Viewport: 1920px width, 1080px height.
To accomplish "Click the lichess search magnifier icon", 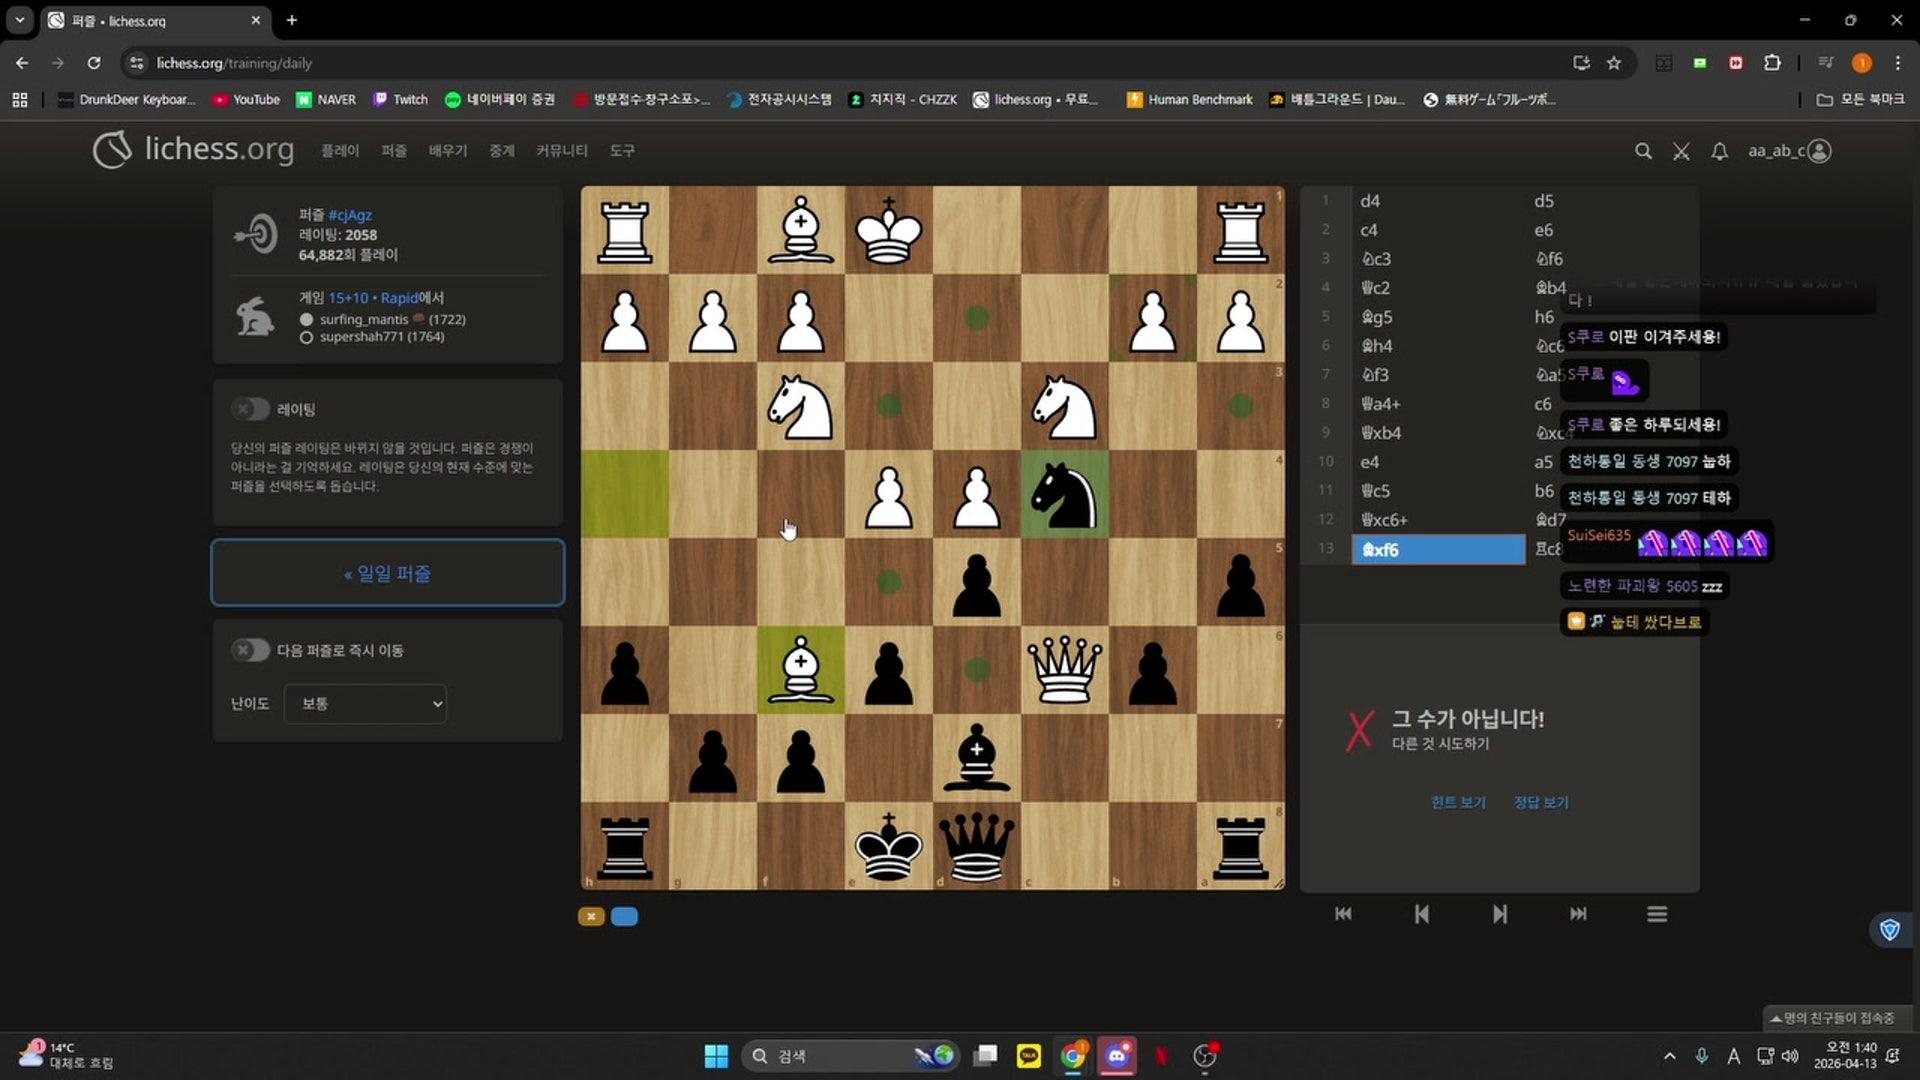I will 1643,151.
